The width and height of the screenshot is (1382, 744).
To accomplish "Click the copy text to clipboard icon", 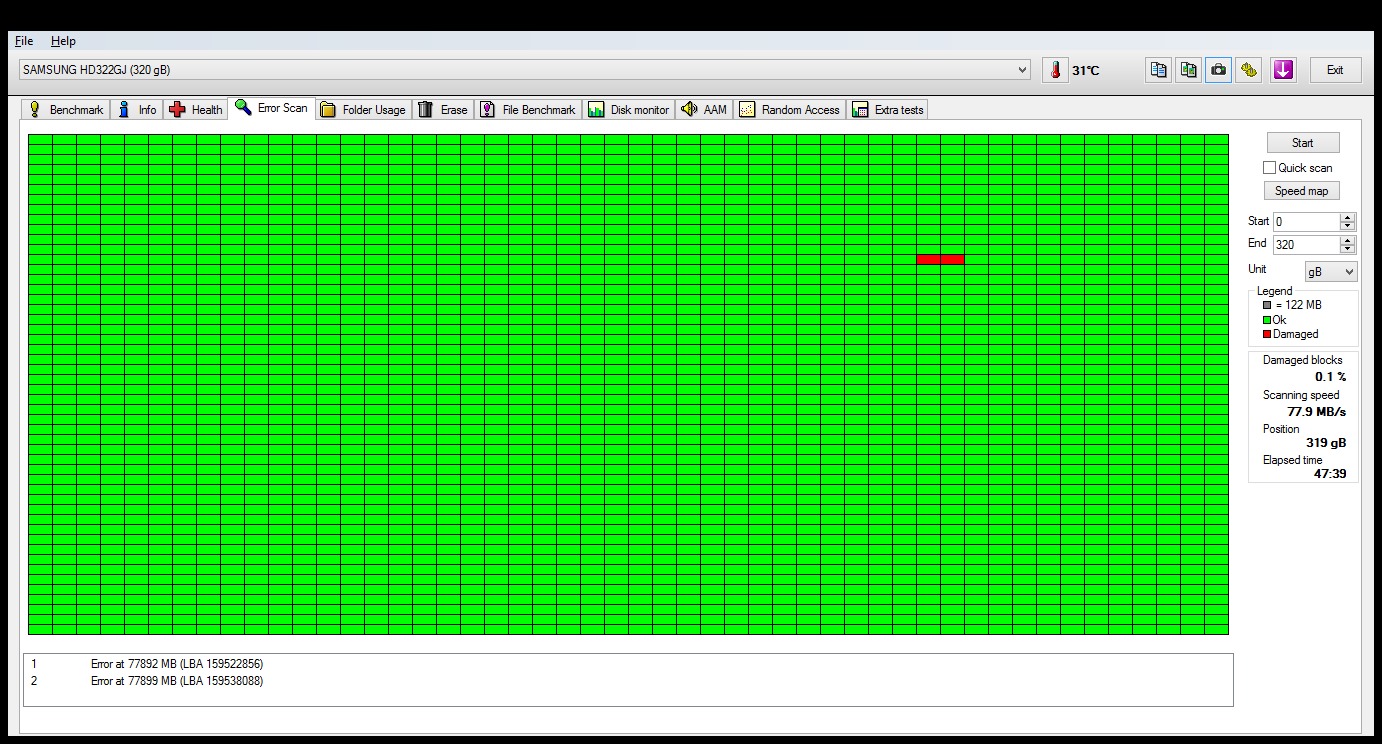I will coord(1158,70).
